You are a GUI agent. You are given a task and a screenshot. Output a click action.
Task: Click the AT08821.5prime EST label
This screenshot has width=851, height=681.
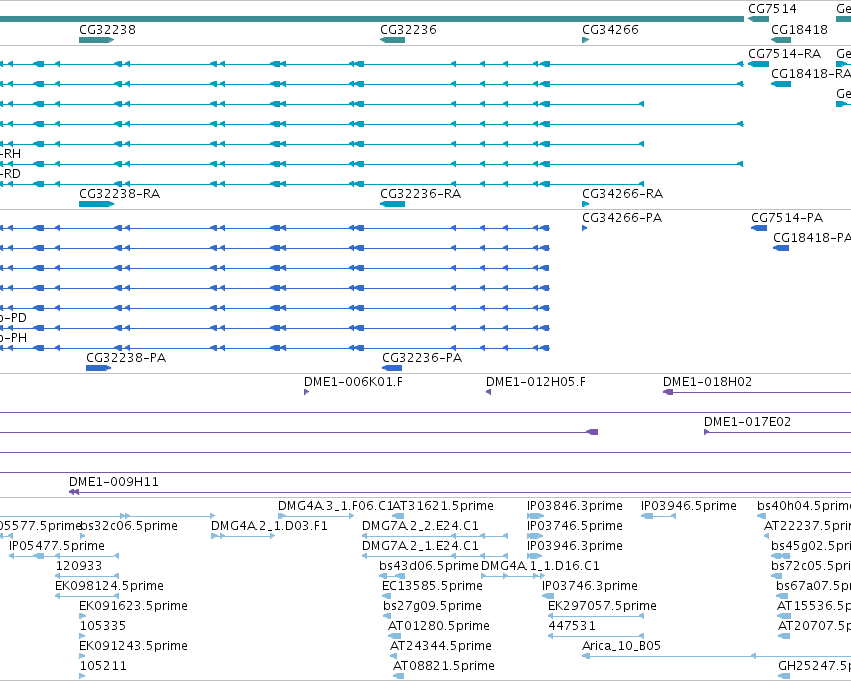click(443, 666)
